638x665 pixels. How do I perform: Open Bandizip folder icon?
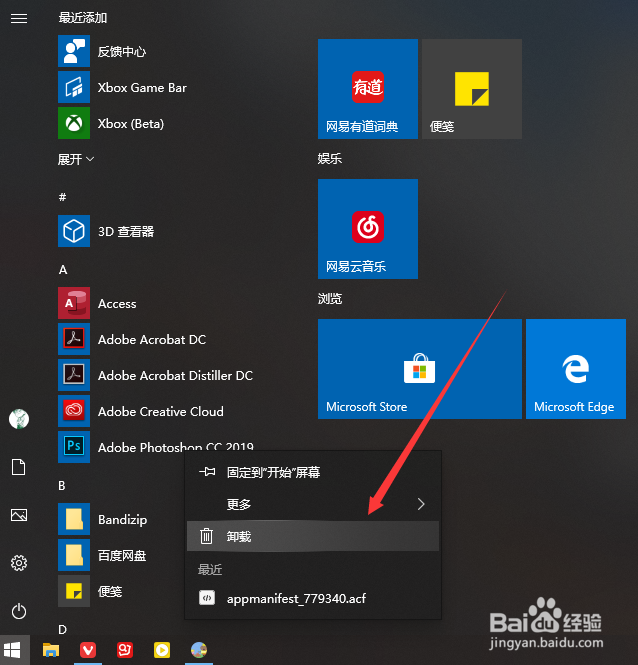tap(74, 519)
